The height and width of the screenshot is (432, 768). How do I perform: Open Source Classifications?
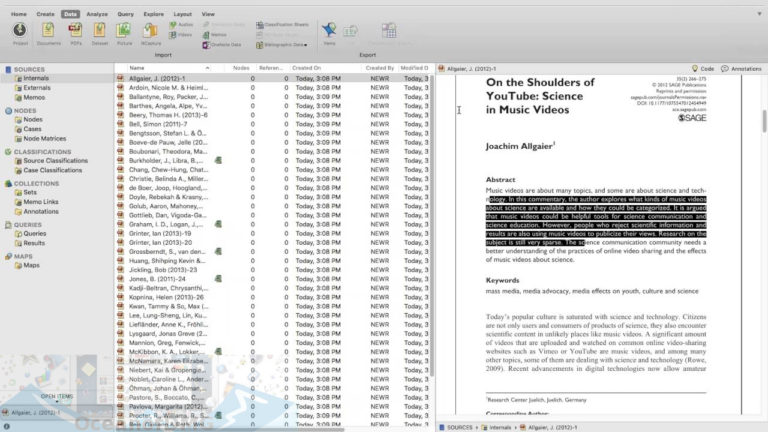[55, 161]
